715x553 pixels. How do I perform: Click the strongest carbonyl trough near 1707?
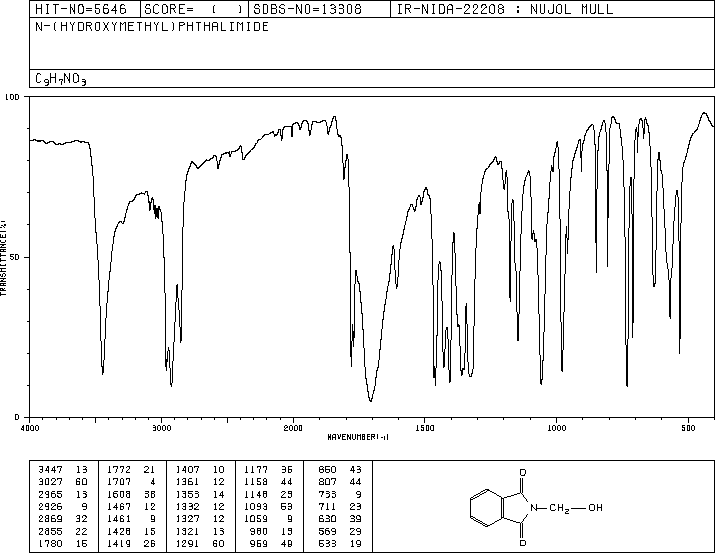371,400
